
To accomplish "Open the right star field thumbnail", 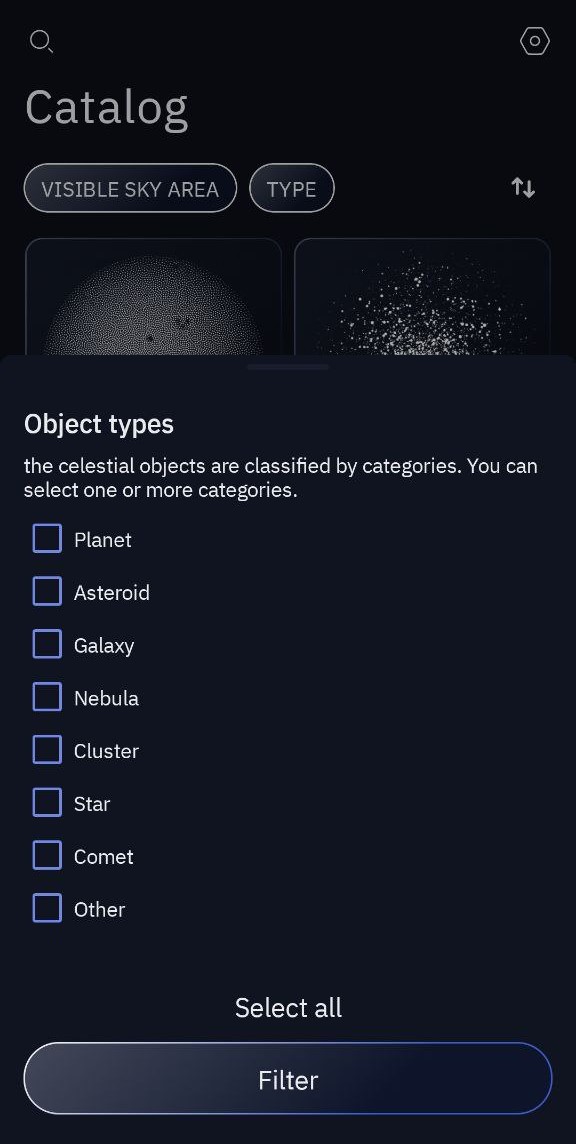I will pyautogui.click(x=422, y=300).
